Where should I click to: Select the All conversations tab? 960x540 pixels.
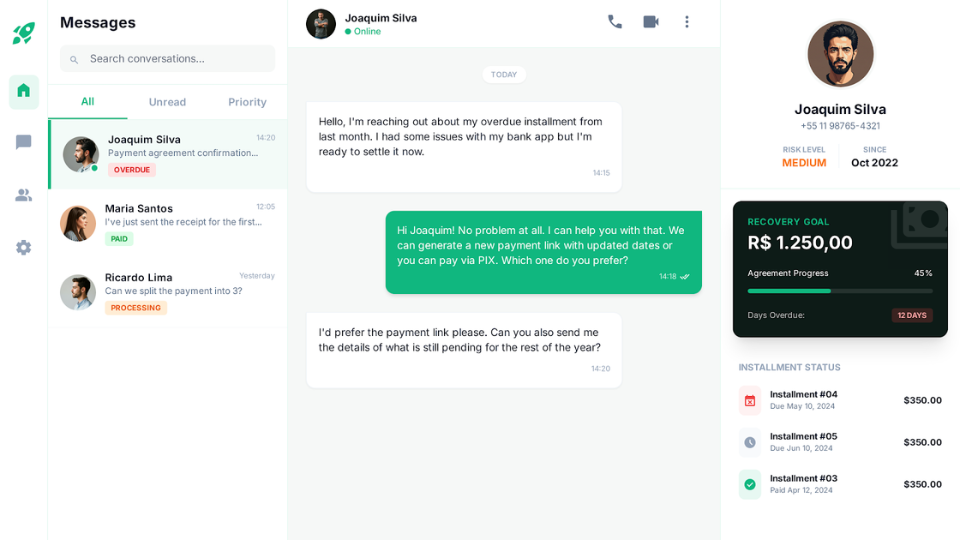[88, 102]
